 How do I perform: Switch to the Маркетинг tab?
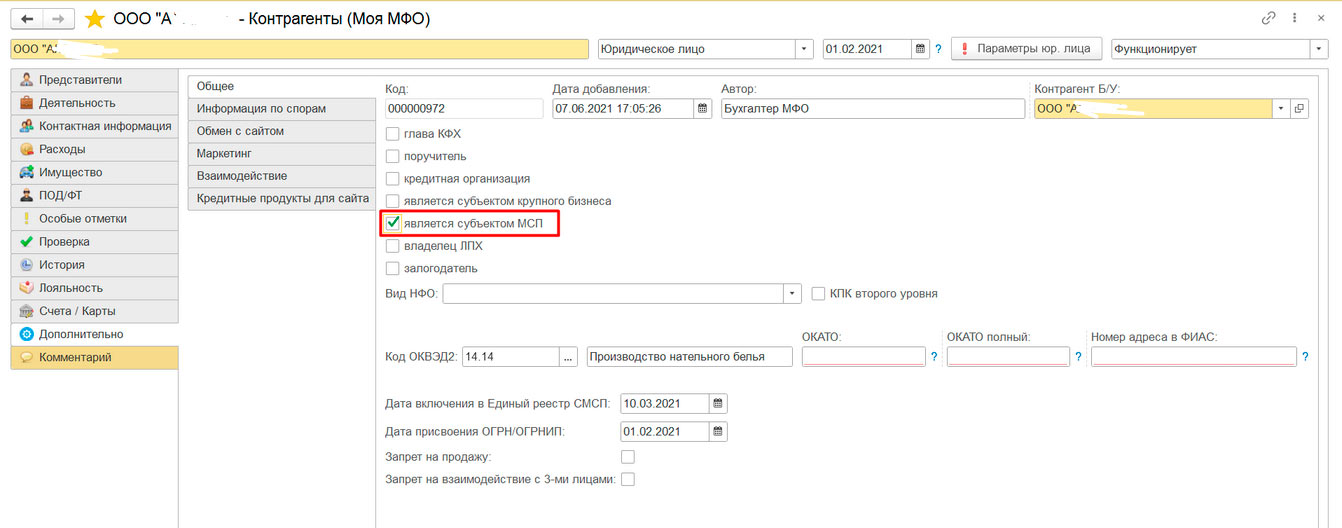[x=281, y=154]
